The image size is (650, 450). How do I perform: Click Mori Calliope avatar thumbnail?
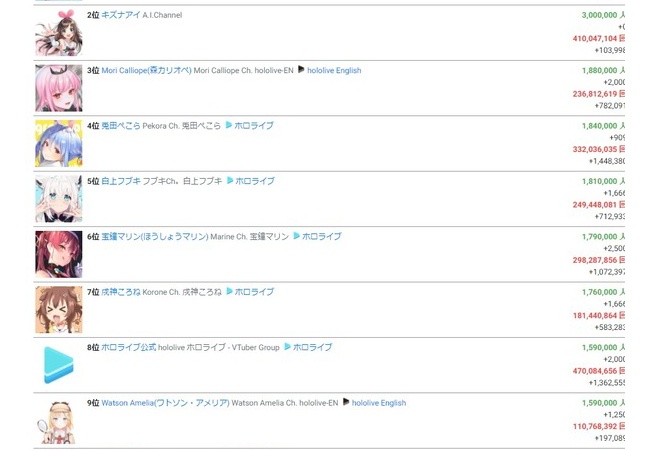click(59, 88)
